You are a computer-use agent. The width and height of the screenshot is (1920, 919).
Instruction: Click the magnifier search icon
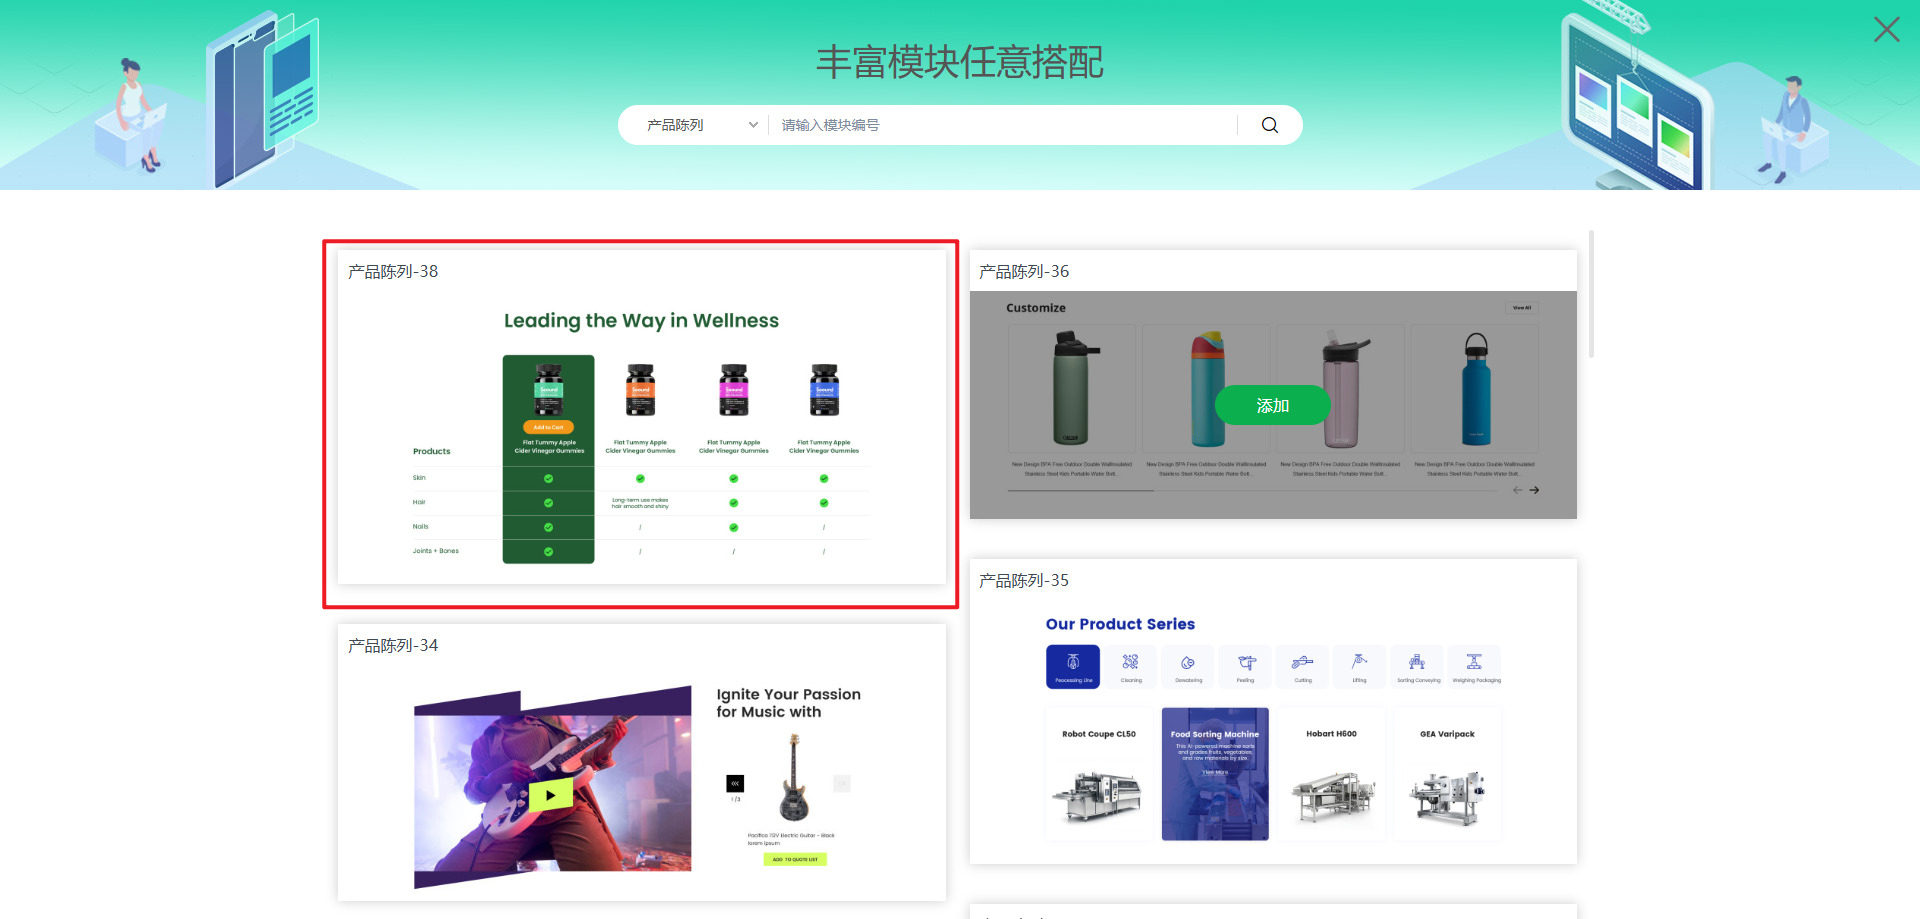(x=1269, y=125)
